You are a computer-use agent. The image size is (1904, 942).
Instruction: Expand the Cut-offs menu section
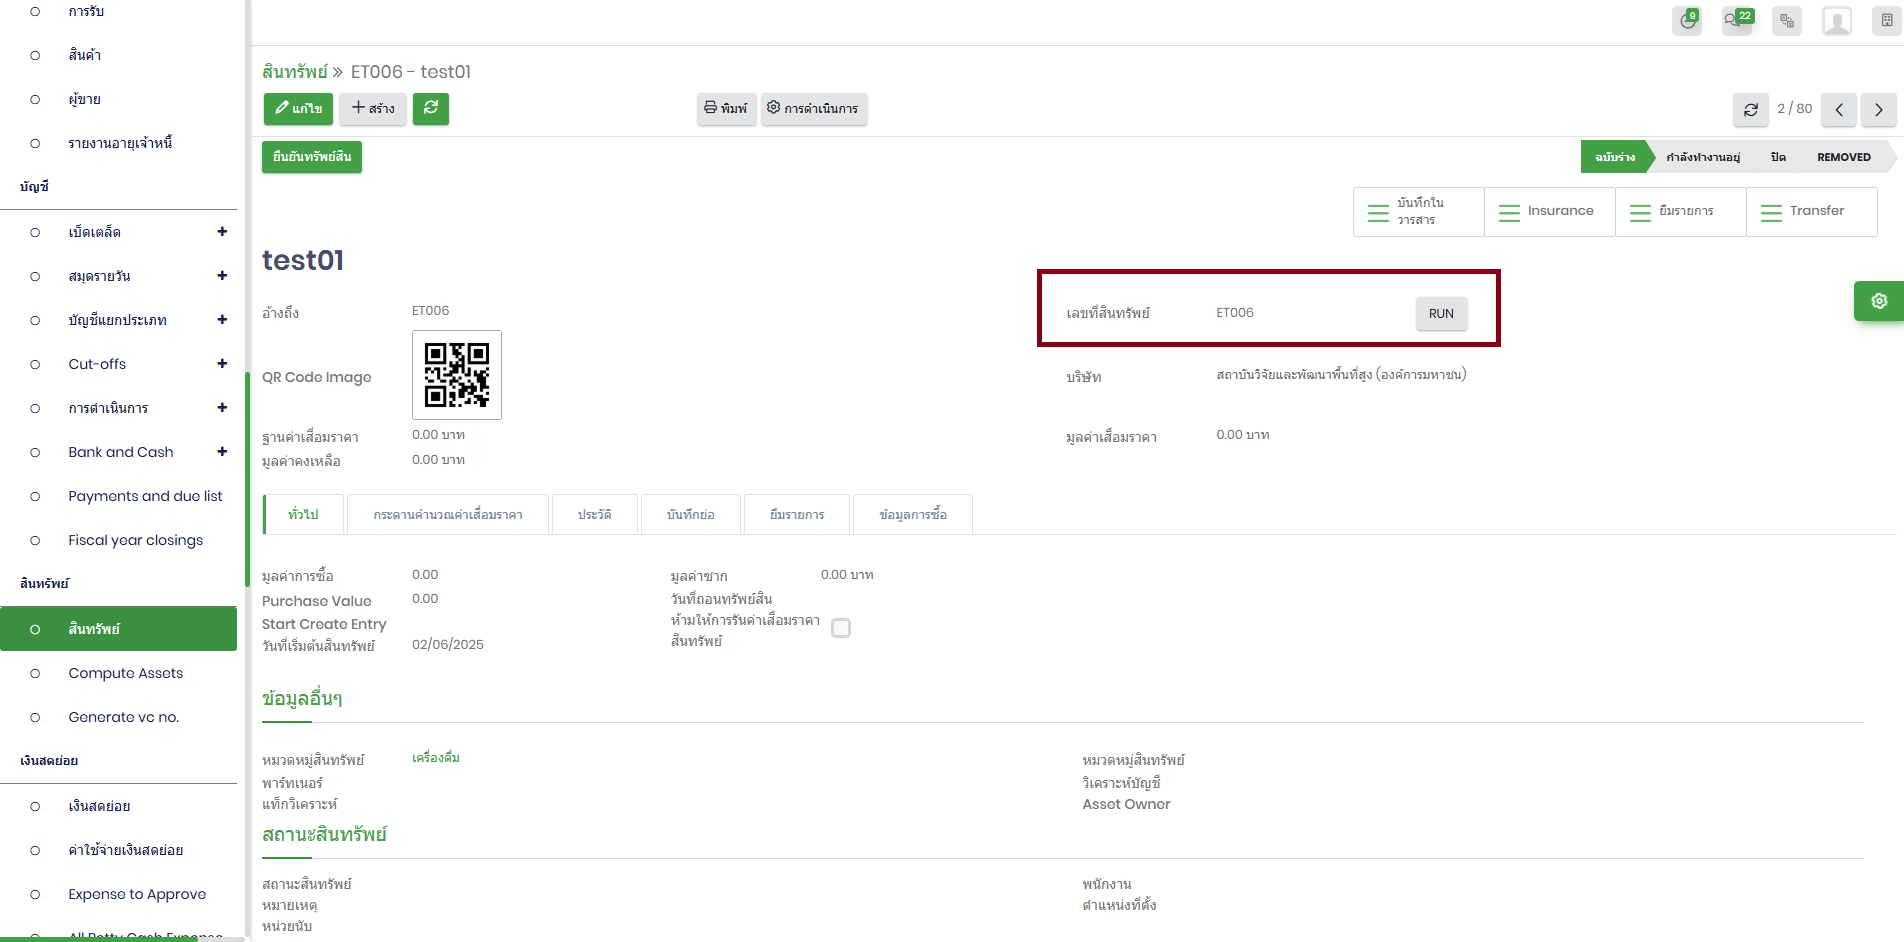point(222,364)
